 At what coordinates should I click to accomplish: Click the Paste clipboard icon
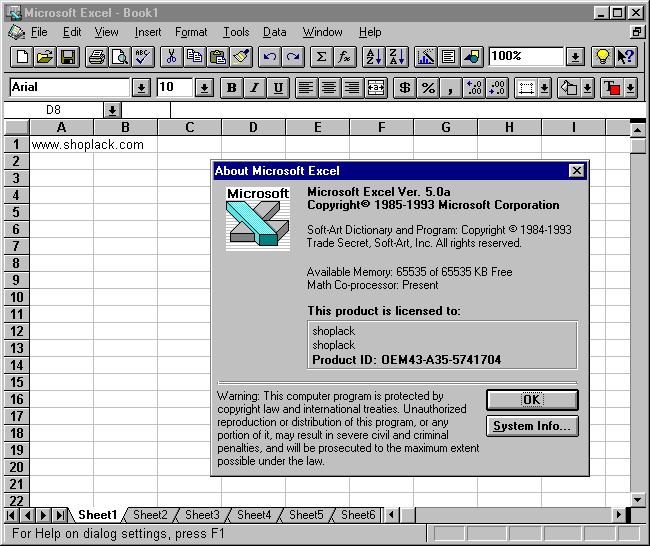[218, 56]
